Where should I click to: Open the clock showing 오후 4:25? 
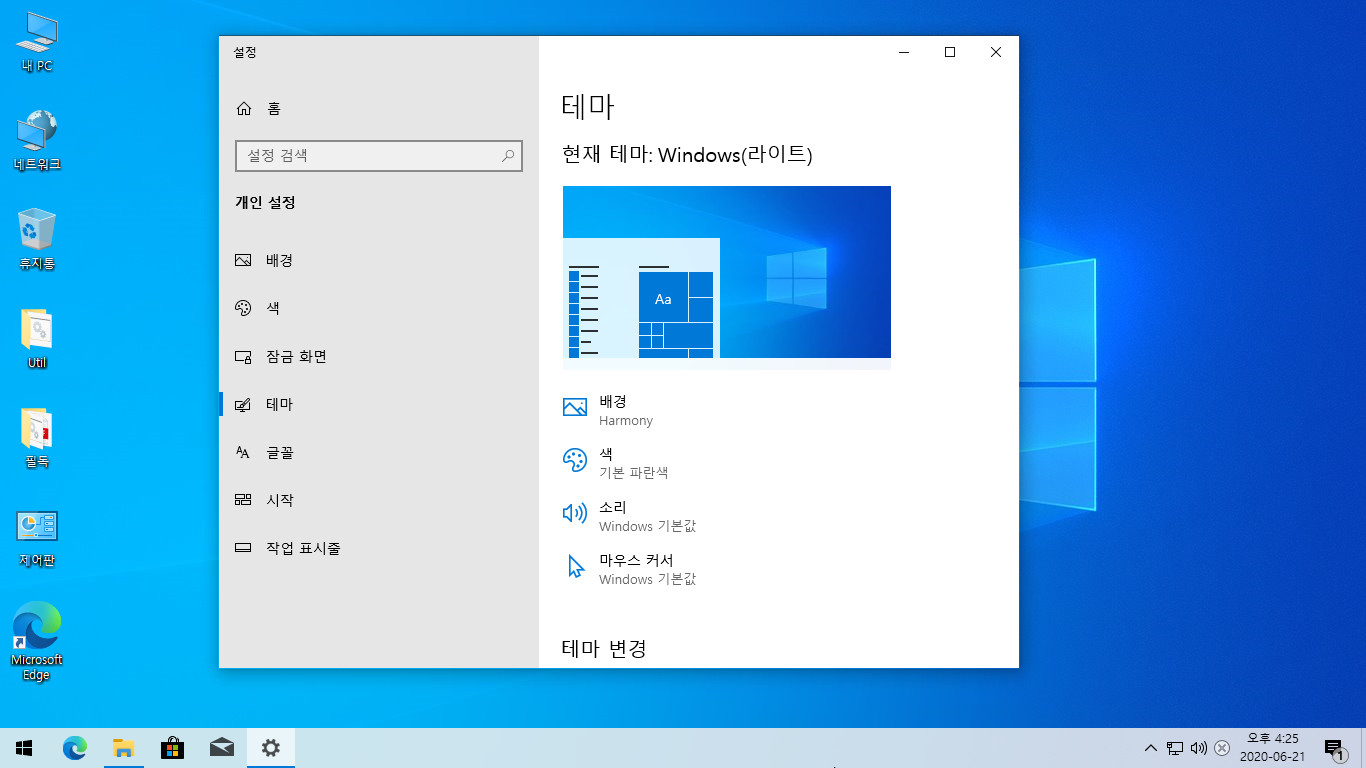[1273, 748]
